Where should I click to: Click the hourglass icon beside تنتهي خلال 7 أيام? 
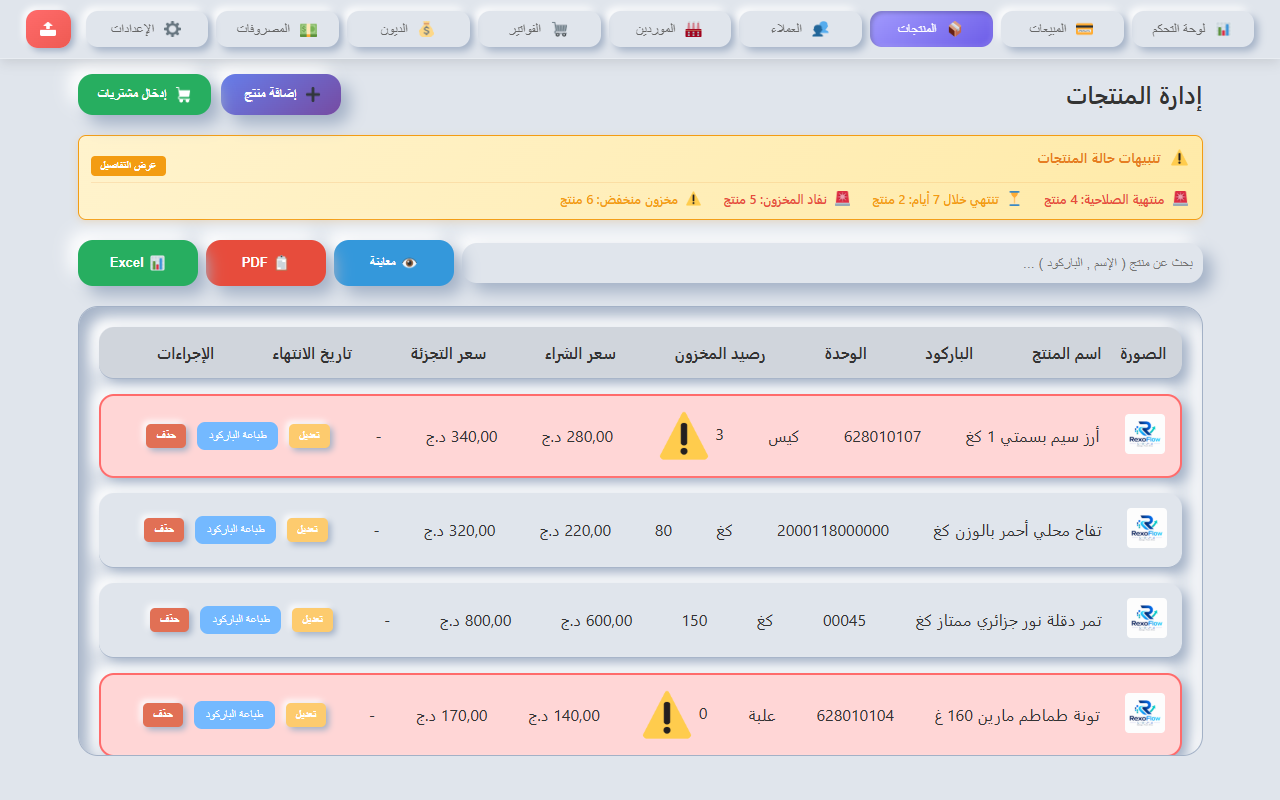pos(1014,199)
